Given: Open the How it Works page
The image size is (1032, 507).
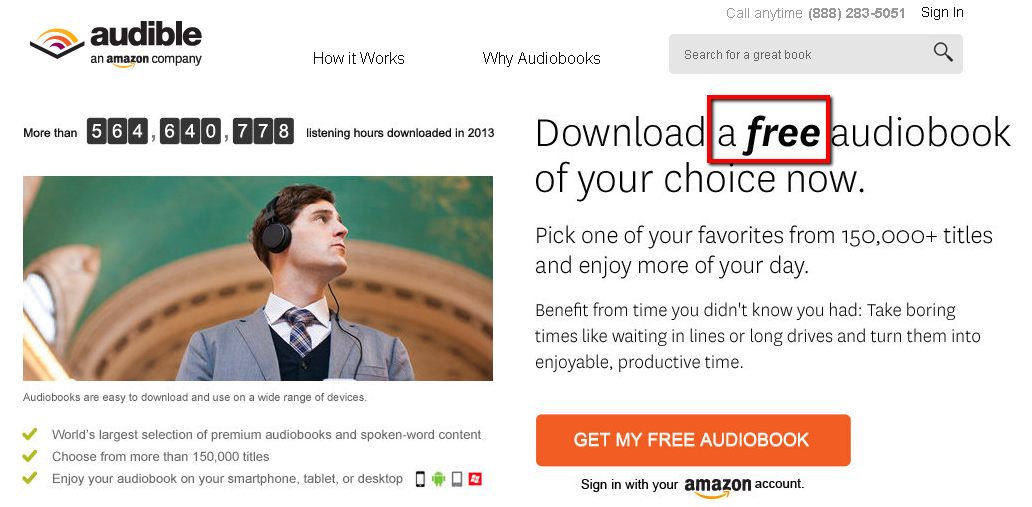Looking at the screenshot, I should [x=359, y=59].
